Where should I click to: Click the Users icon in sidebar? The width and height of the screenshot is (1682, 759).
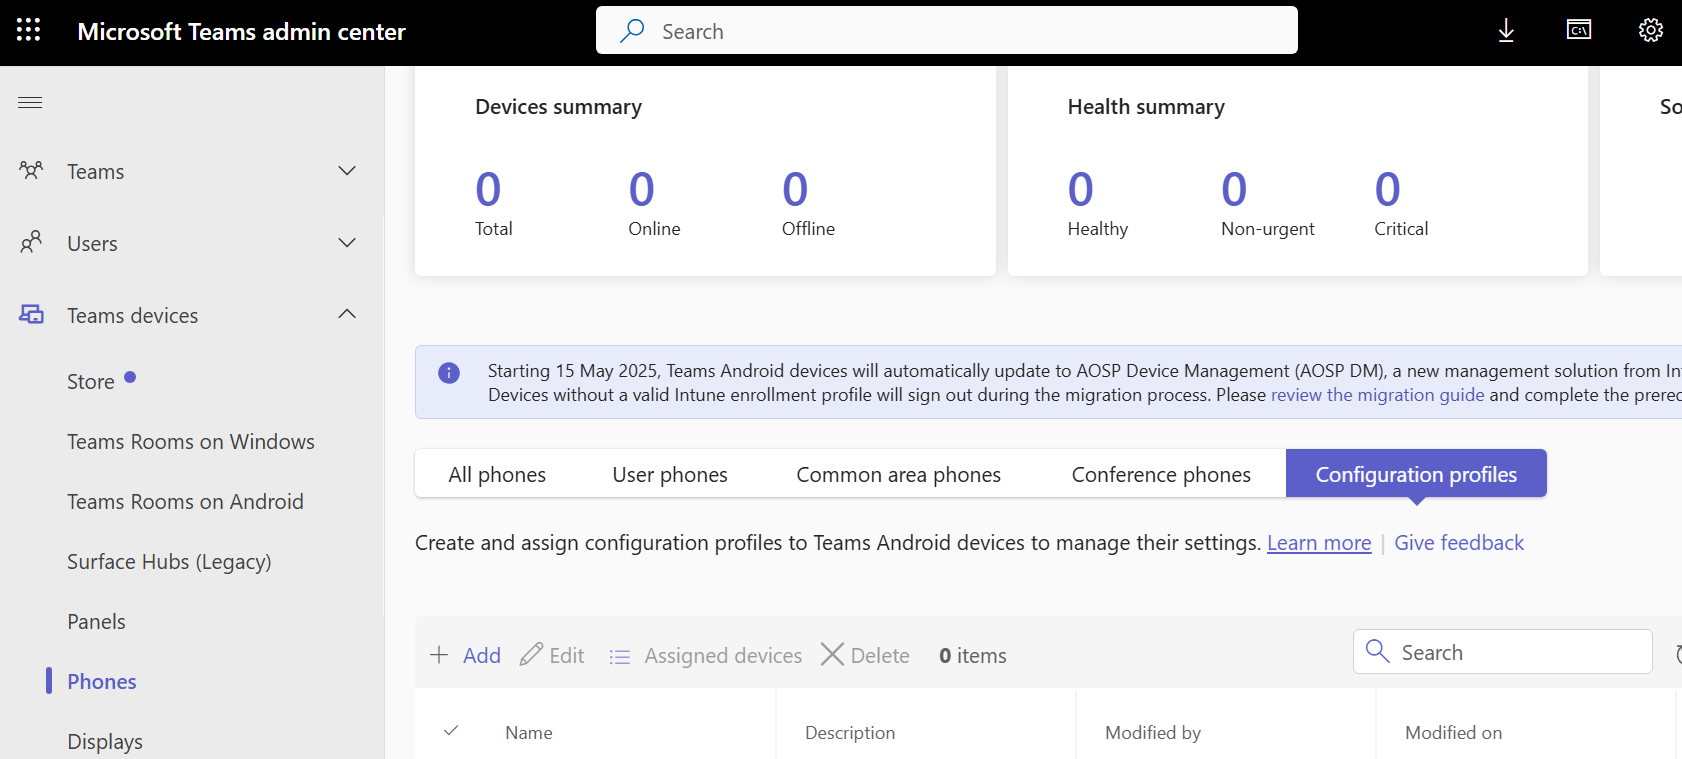tap(31, 242)
